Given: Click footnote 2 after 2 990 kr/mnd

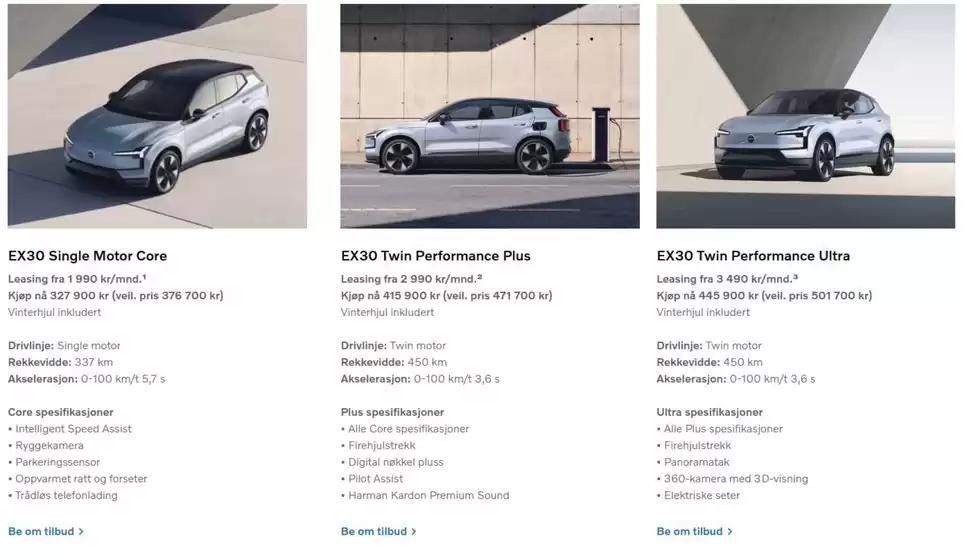Looking at the screenshot, I should [x=479, y=277].
